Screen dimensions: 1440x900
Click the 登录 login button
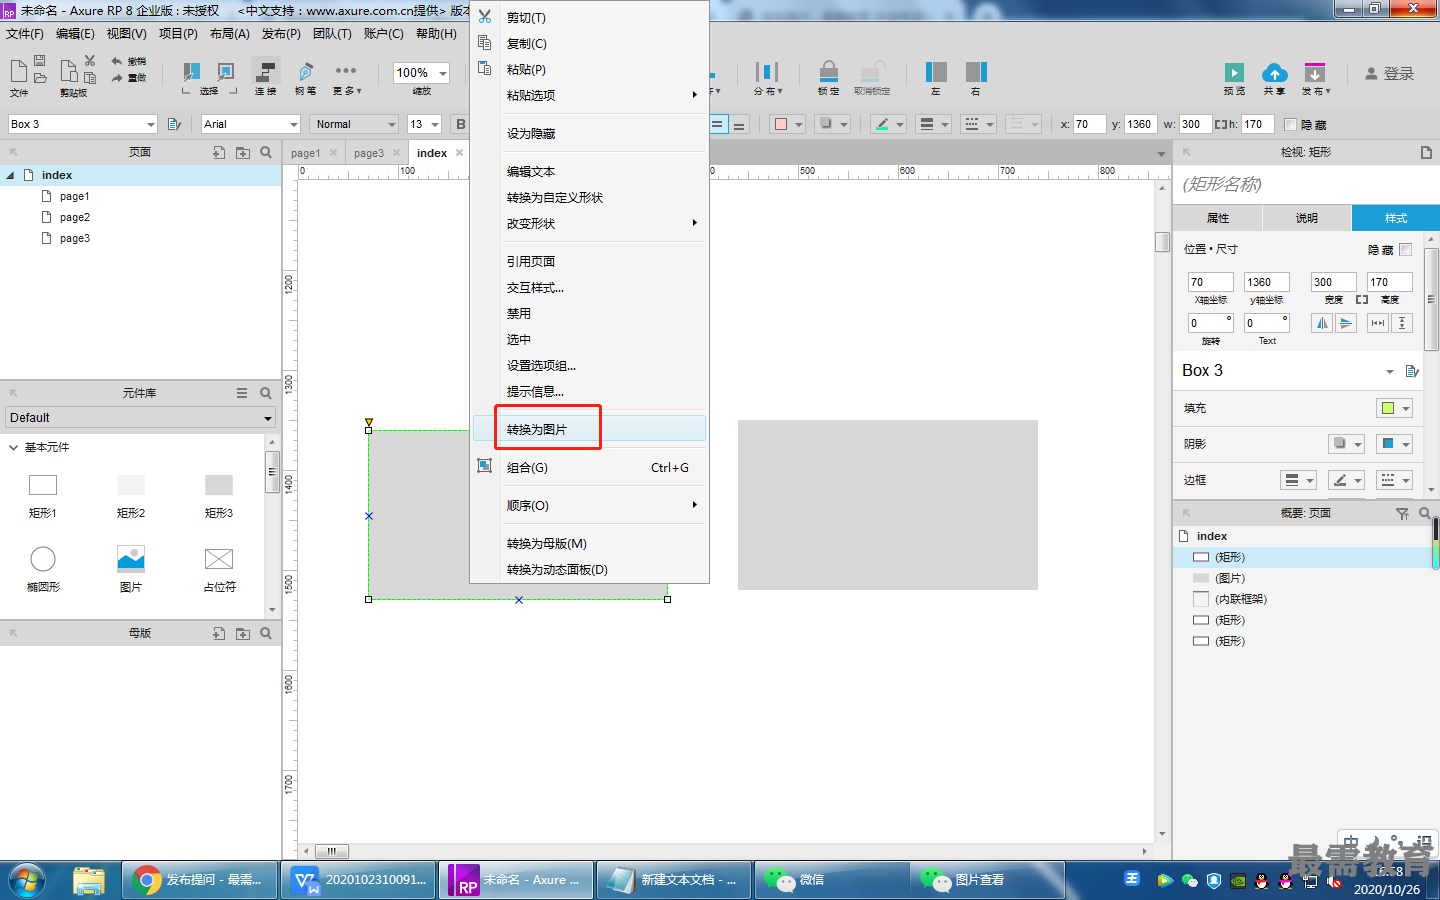[x=1390, y=74]
